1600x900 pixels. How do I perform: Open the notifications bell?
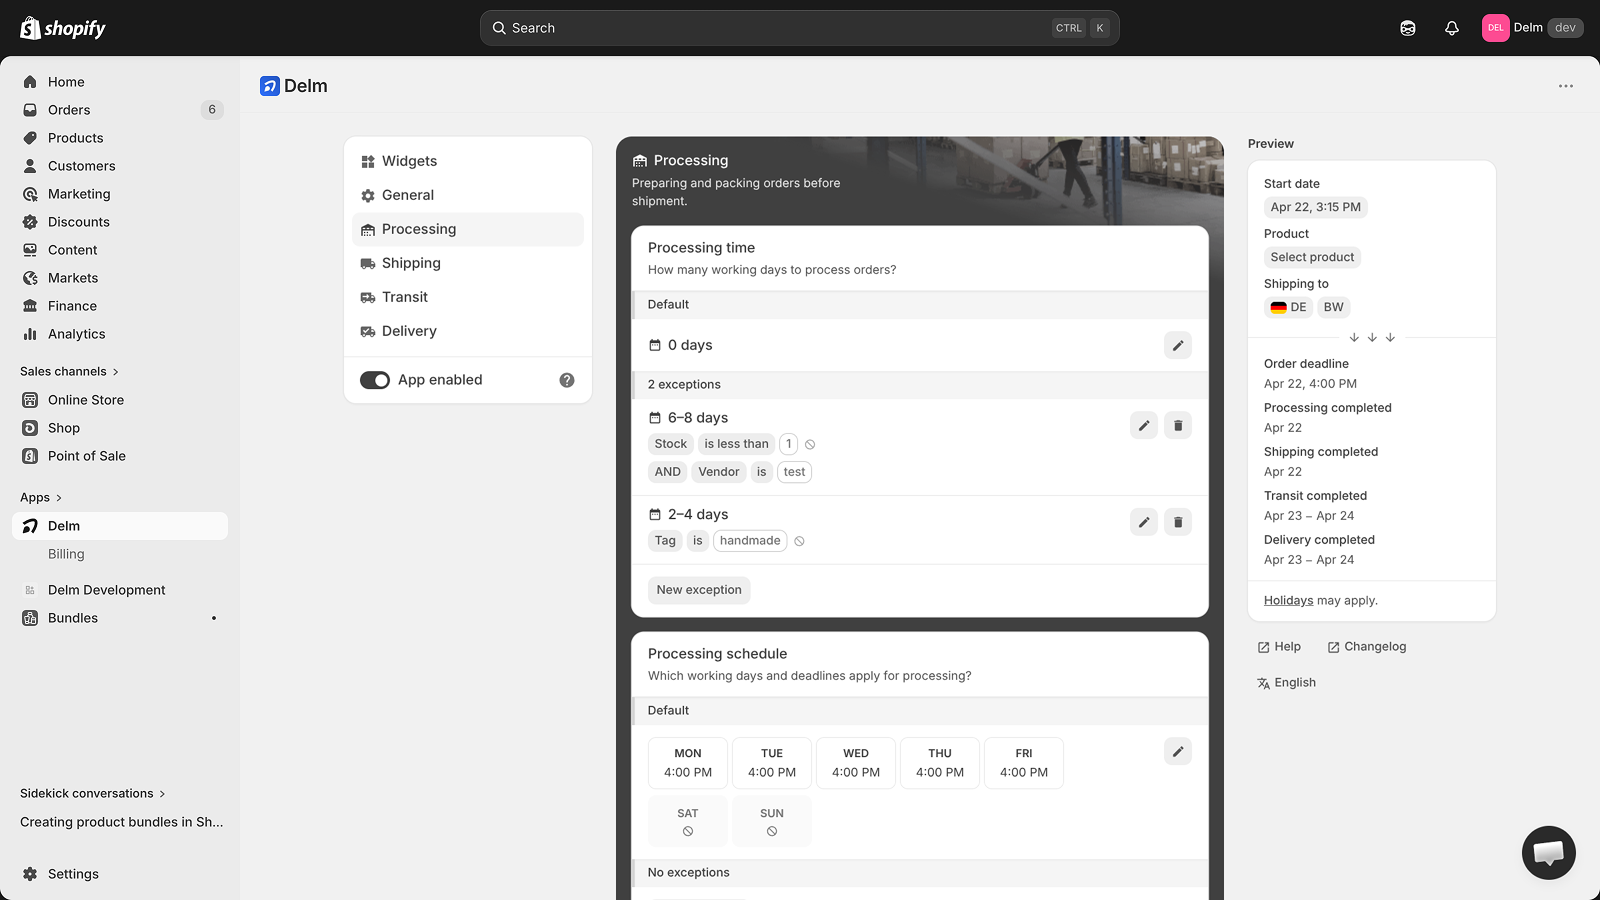(1451, 28)
